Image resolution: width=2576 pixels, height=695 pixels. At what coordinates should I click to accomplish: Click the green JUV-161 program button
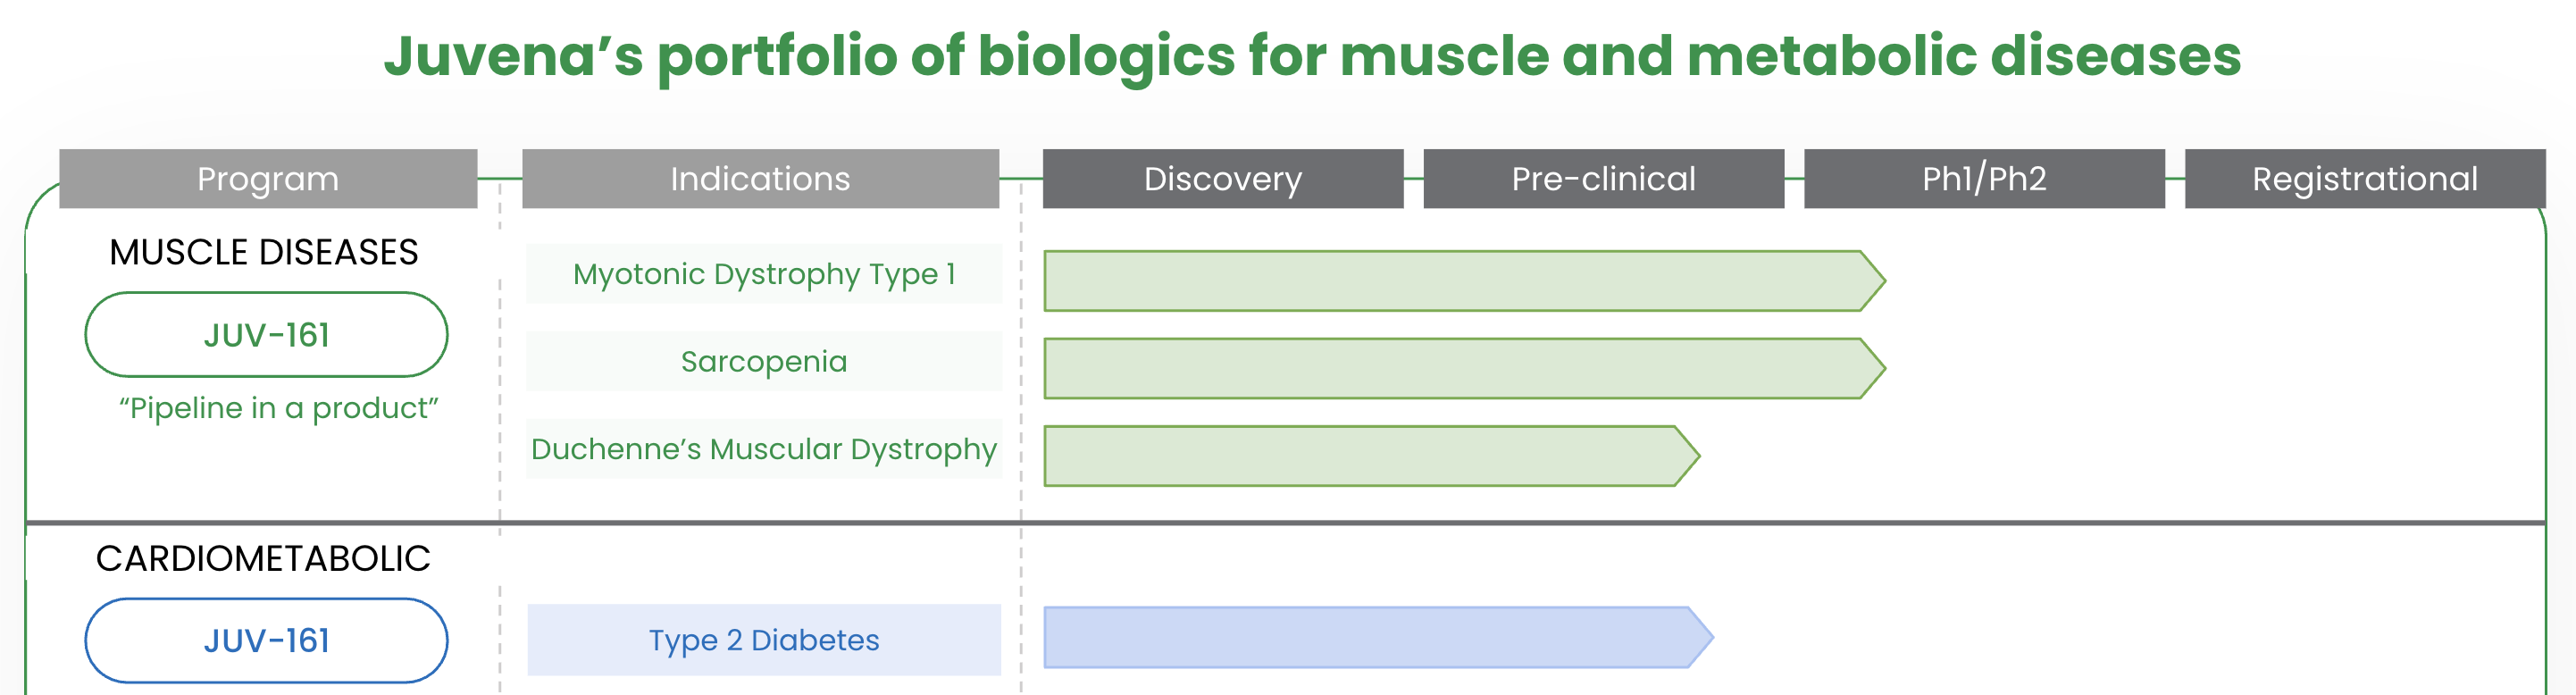(266, 335)
